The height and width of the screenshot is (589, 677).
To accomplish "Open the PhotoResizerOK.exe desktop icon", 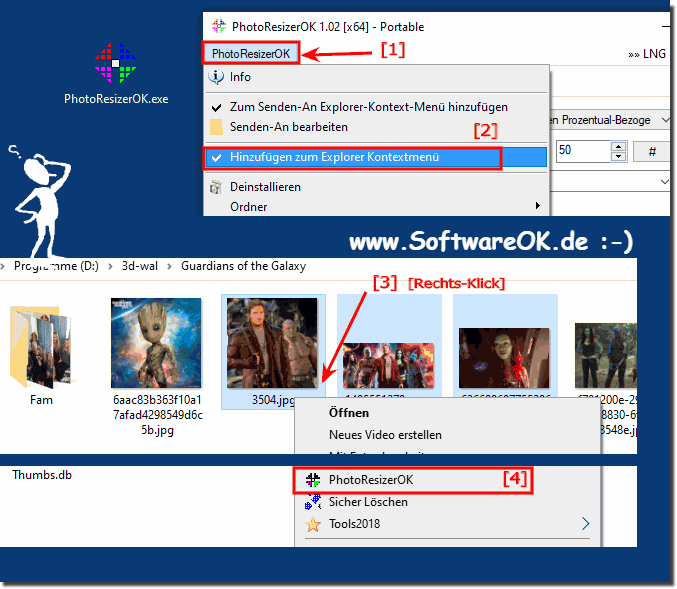I will pos(115,74).
